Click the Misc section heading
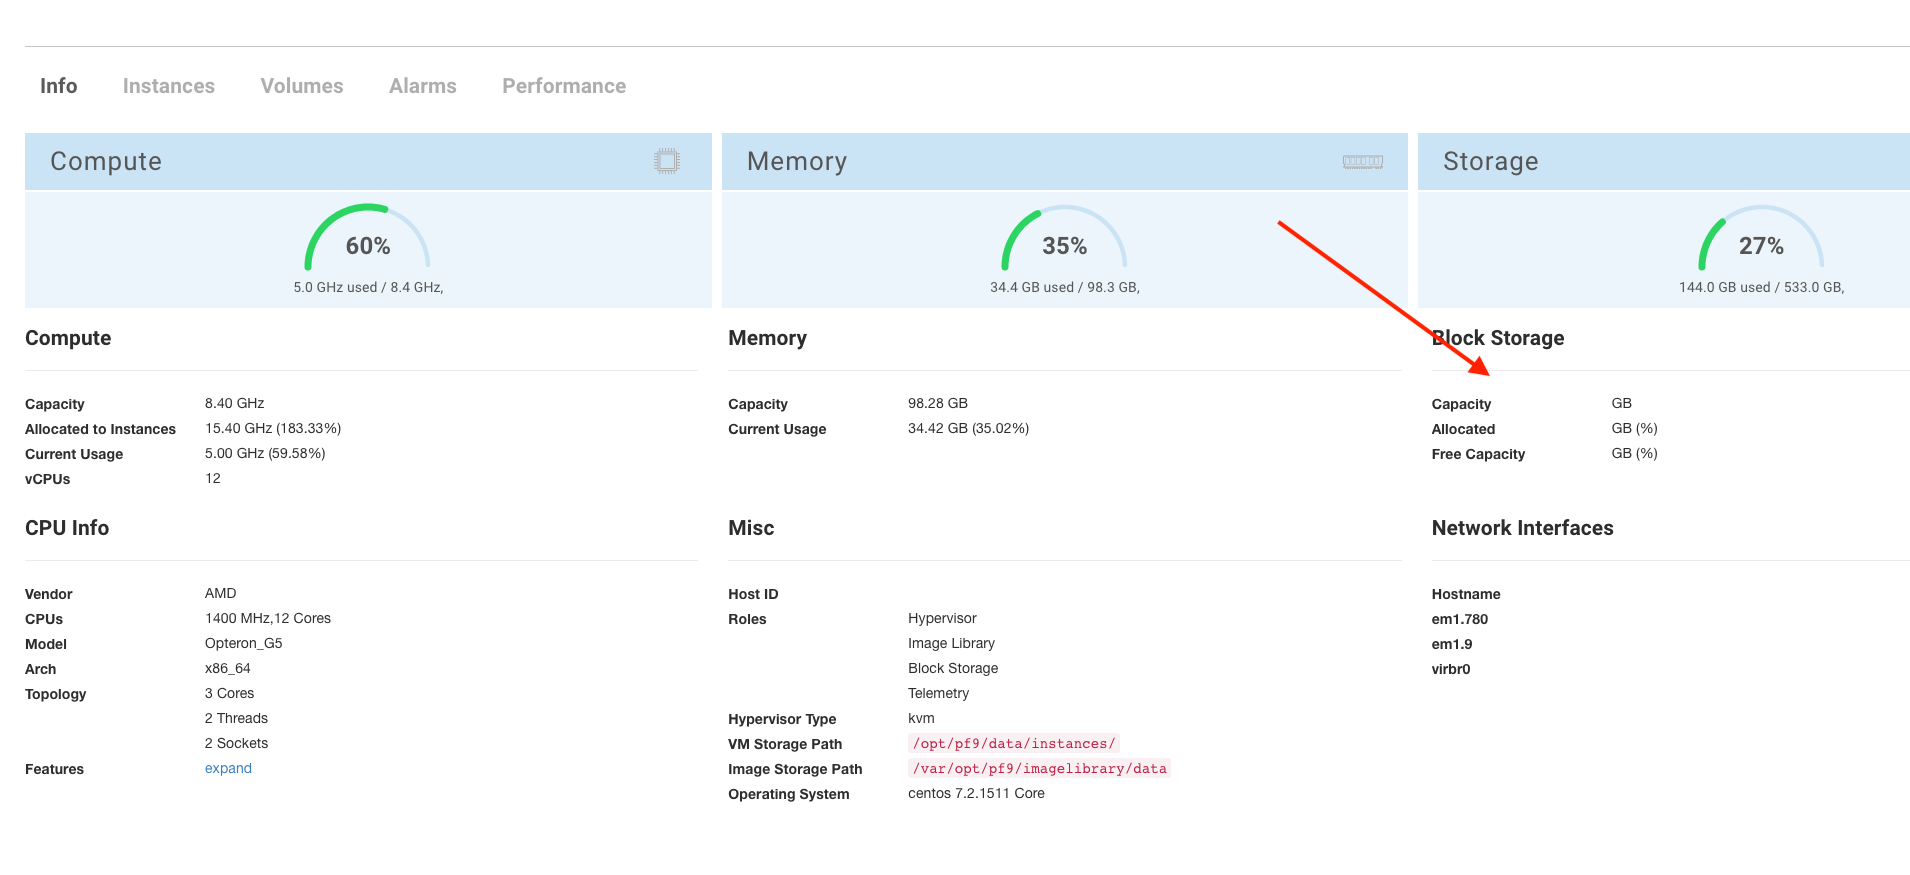Screen dimensions: 1910x875 [751, 528]
